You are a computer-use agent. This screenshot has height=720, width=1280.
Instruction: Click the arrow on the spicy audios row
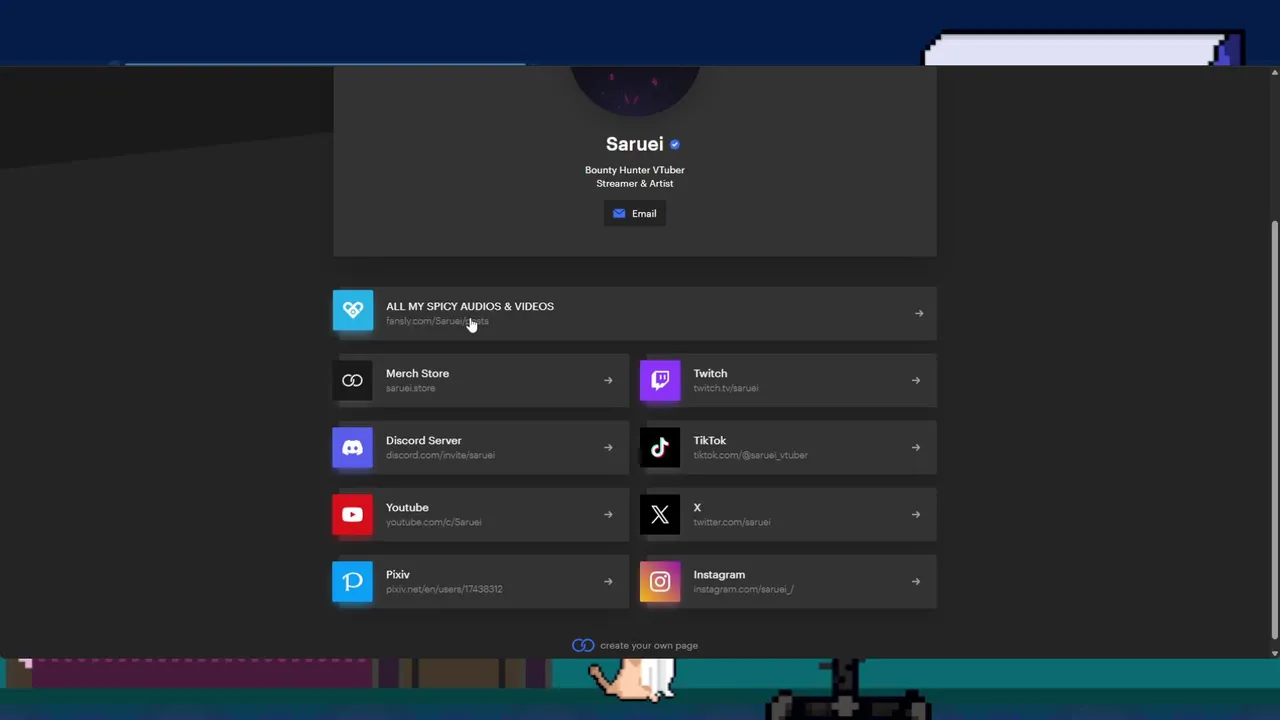[x=919, y=313]
